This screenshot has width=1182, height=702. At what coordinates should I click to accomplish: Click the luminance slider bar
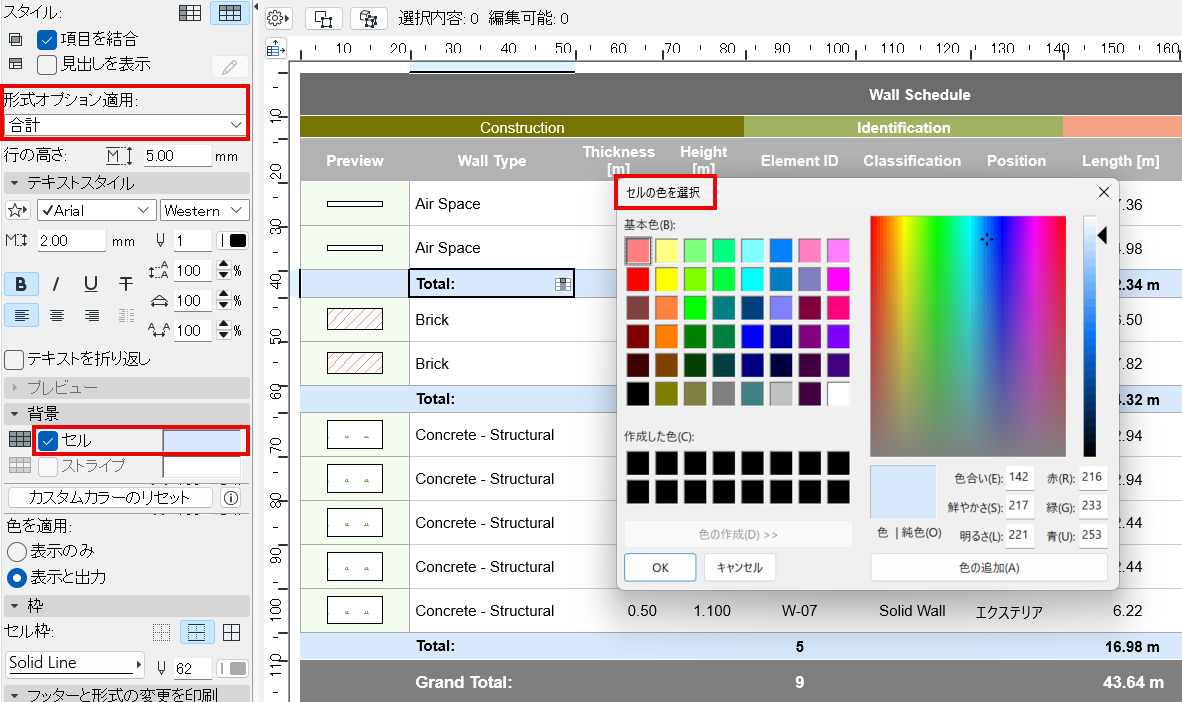pyautogui.click(x=1089, y=336)
